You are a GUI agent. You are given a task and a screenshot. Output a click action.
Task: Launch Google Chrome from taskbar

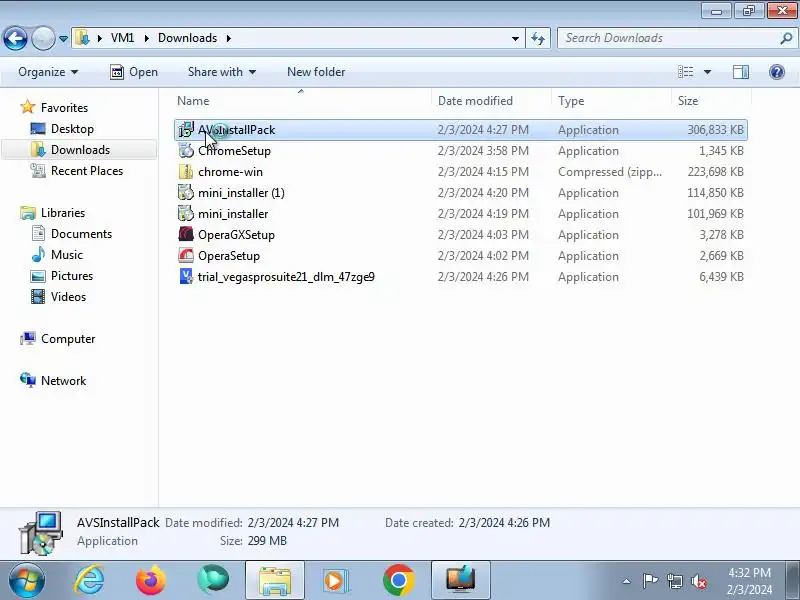point(398,580)
